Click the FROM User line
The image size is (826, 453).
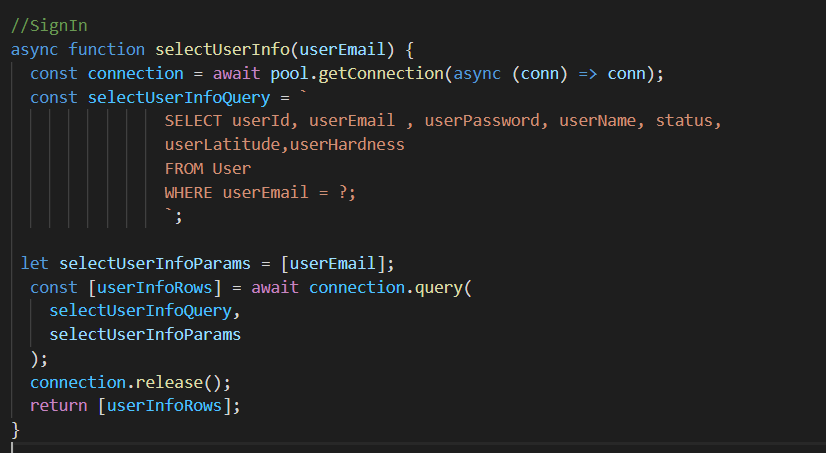pos(208,169)
